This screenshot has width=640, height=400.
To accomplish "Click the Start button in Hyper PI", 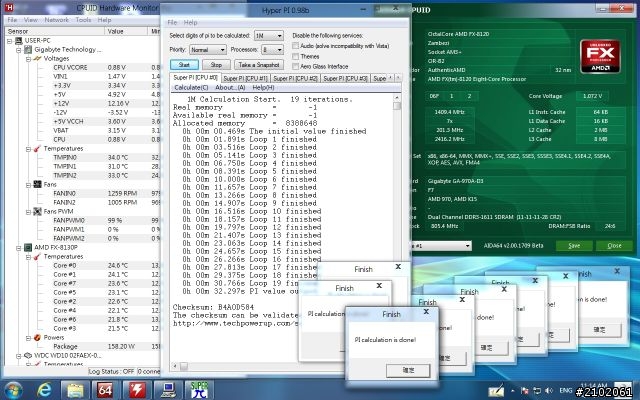I will click(x=184, y=64).
